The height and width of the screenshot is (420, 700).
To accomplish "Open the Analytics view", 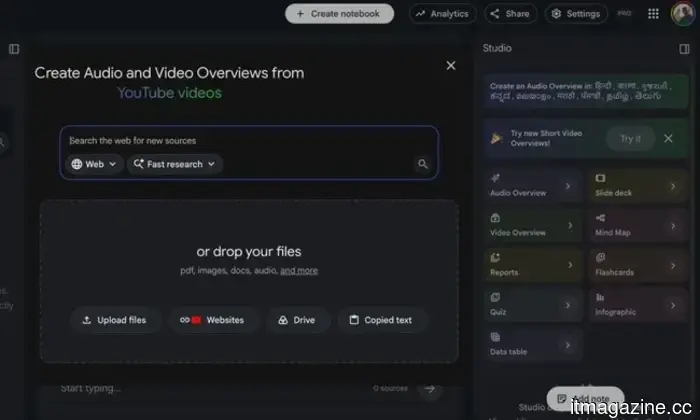I will [x=442, y=14].
